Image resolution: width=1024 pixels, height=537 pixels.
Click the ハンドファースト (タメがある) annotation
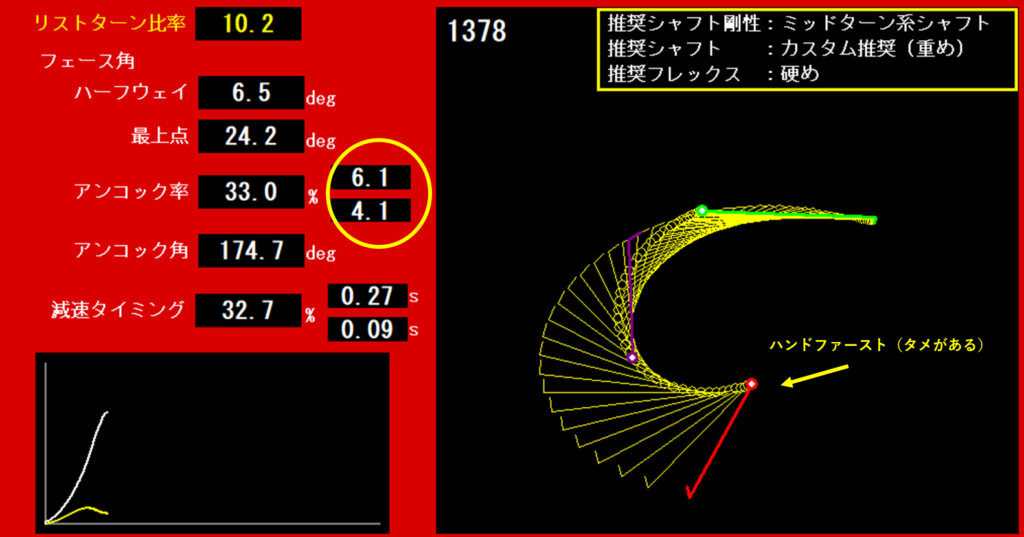tap(877, 345)
